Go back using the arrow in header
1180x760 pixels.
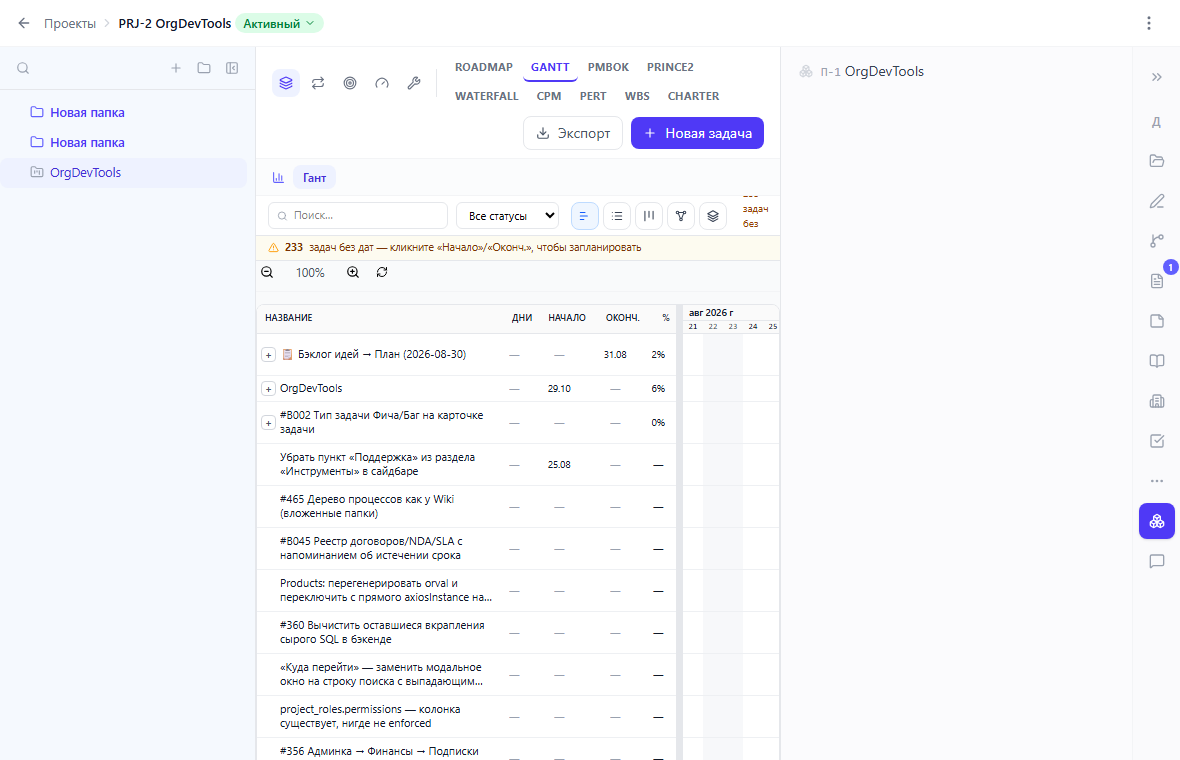pos(24,23)
